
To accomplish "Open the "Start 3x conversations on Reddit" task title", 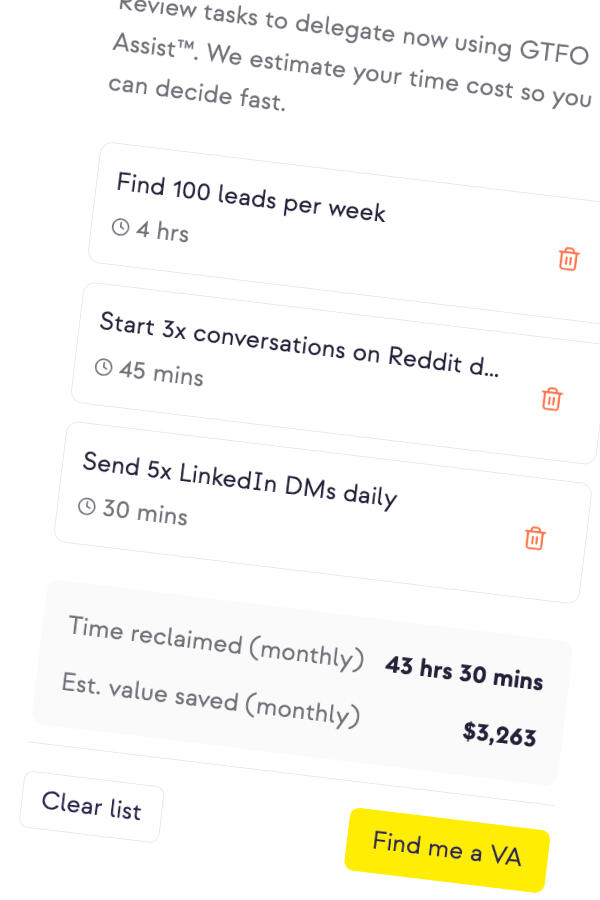I will point(299,346).
